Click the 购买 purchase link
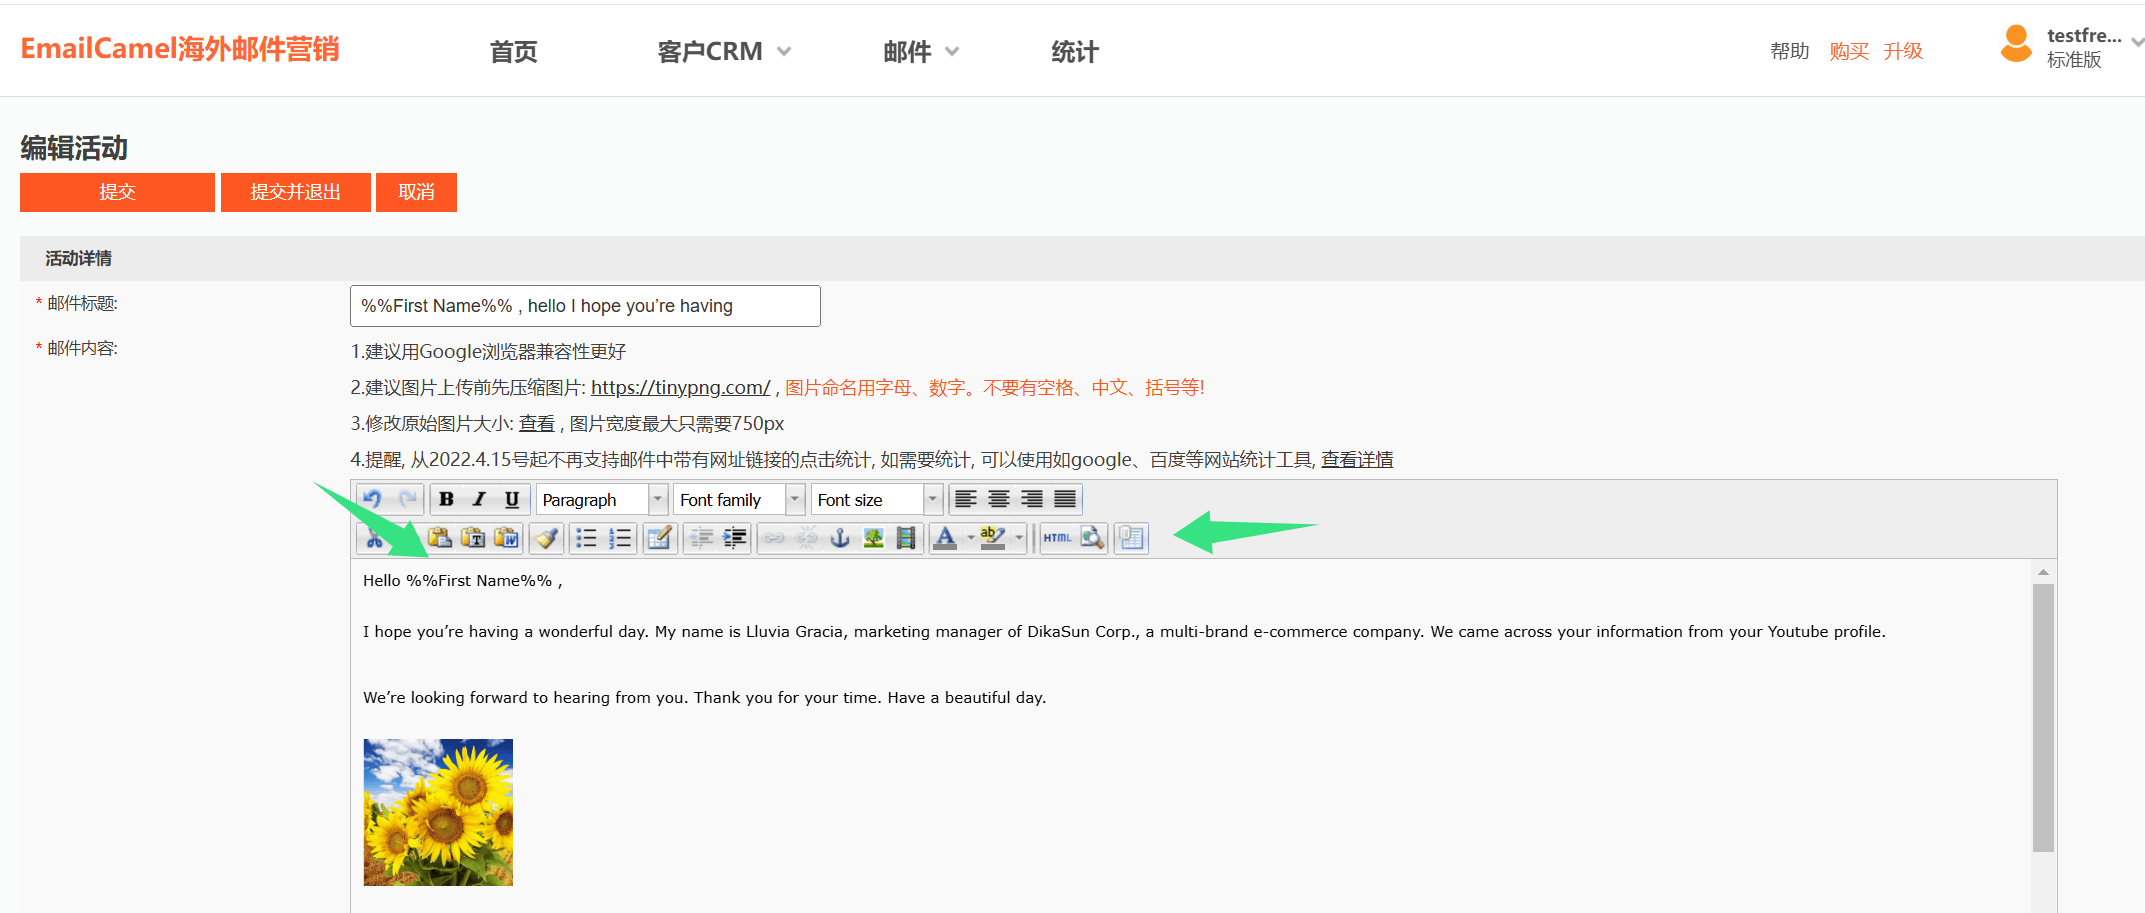Viewport: 2145px width, 913px height. 1849,51
